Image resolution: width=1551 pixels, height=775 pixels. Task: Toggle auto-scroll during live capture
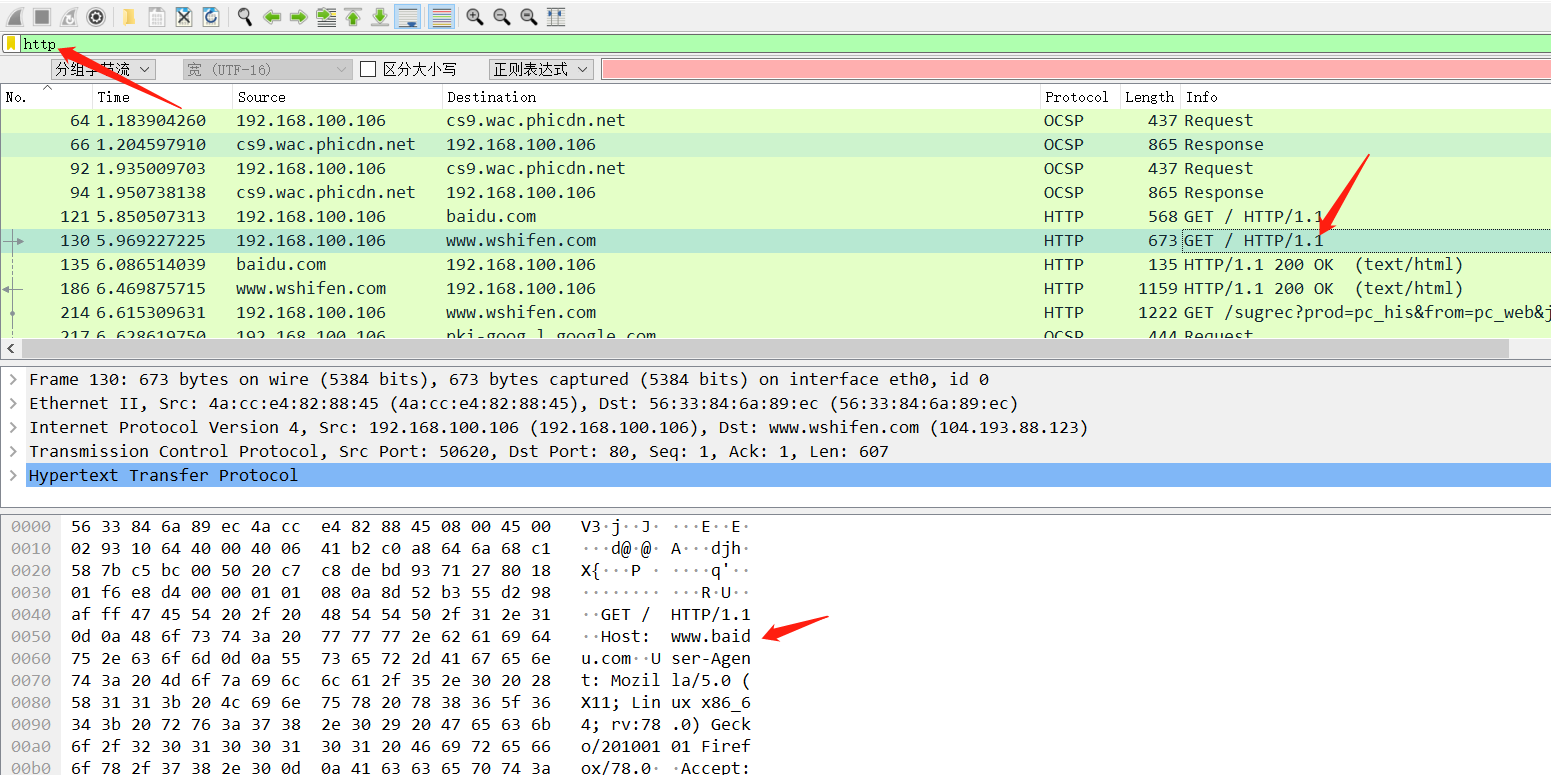point(407,17)
